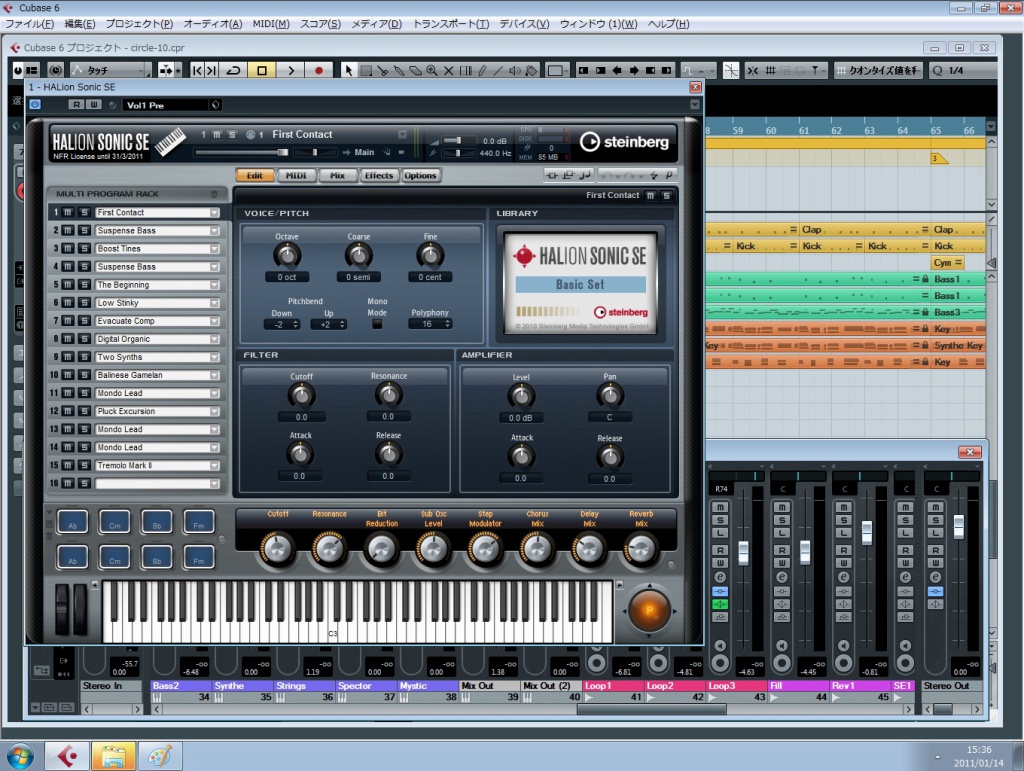Toggle the Cycle loop button
Viewport: 1024px width, 771px height.
pyautogui.click(x=234, y=71)
